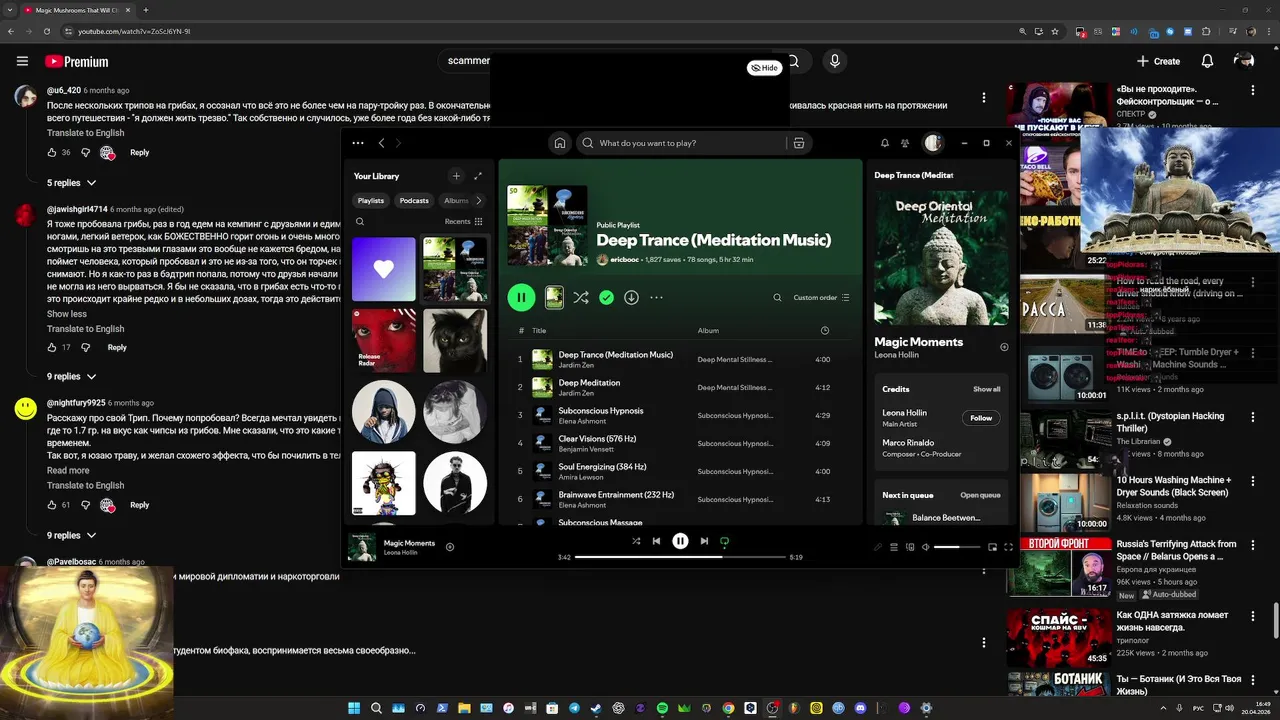Open a new browser tab

145,10
